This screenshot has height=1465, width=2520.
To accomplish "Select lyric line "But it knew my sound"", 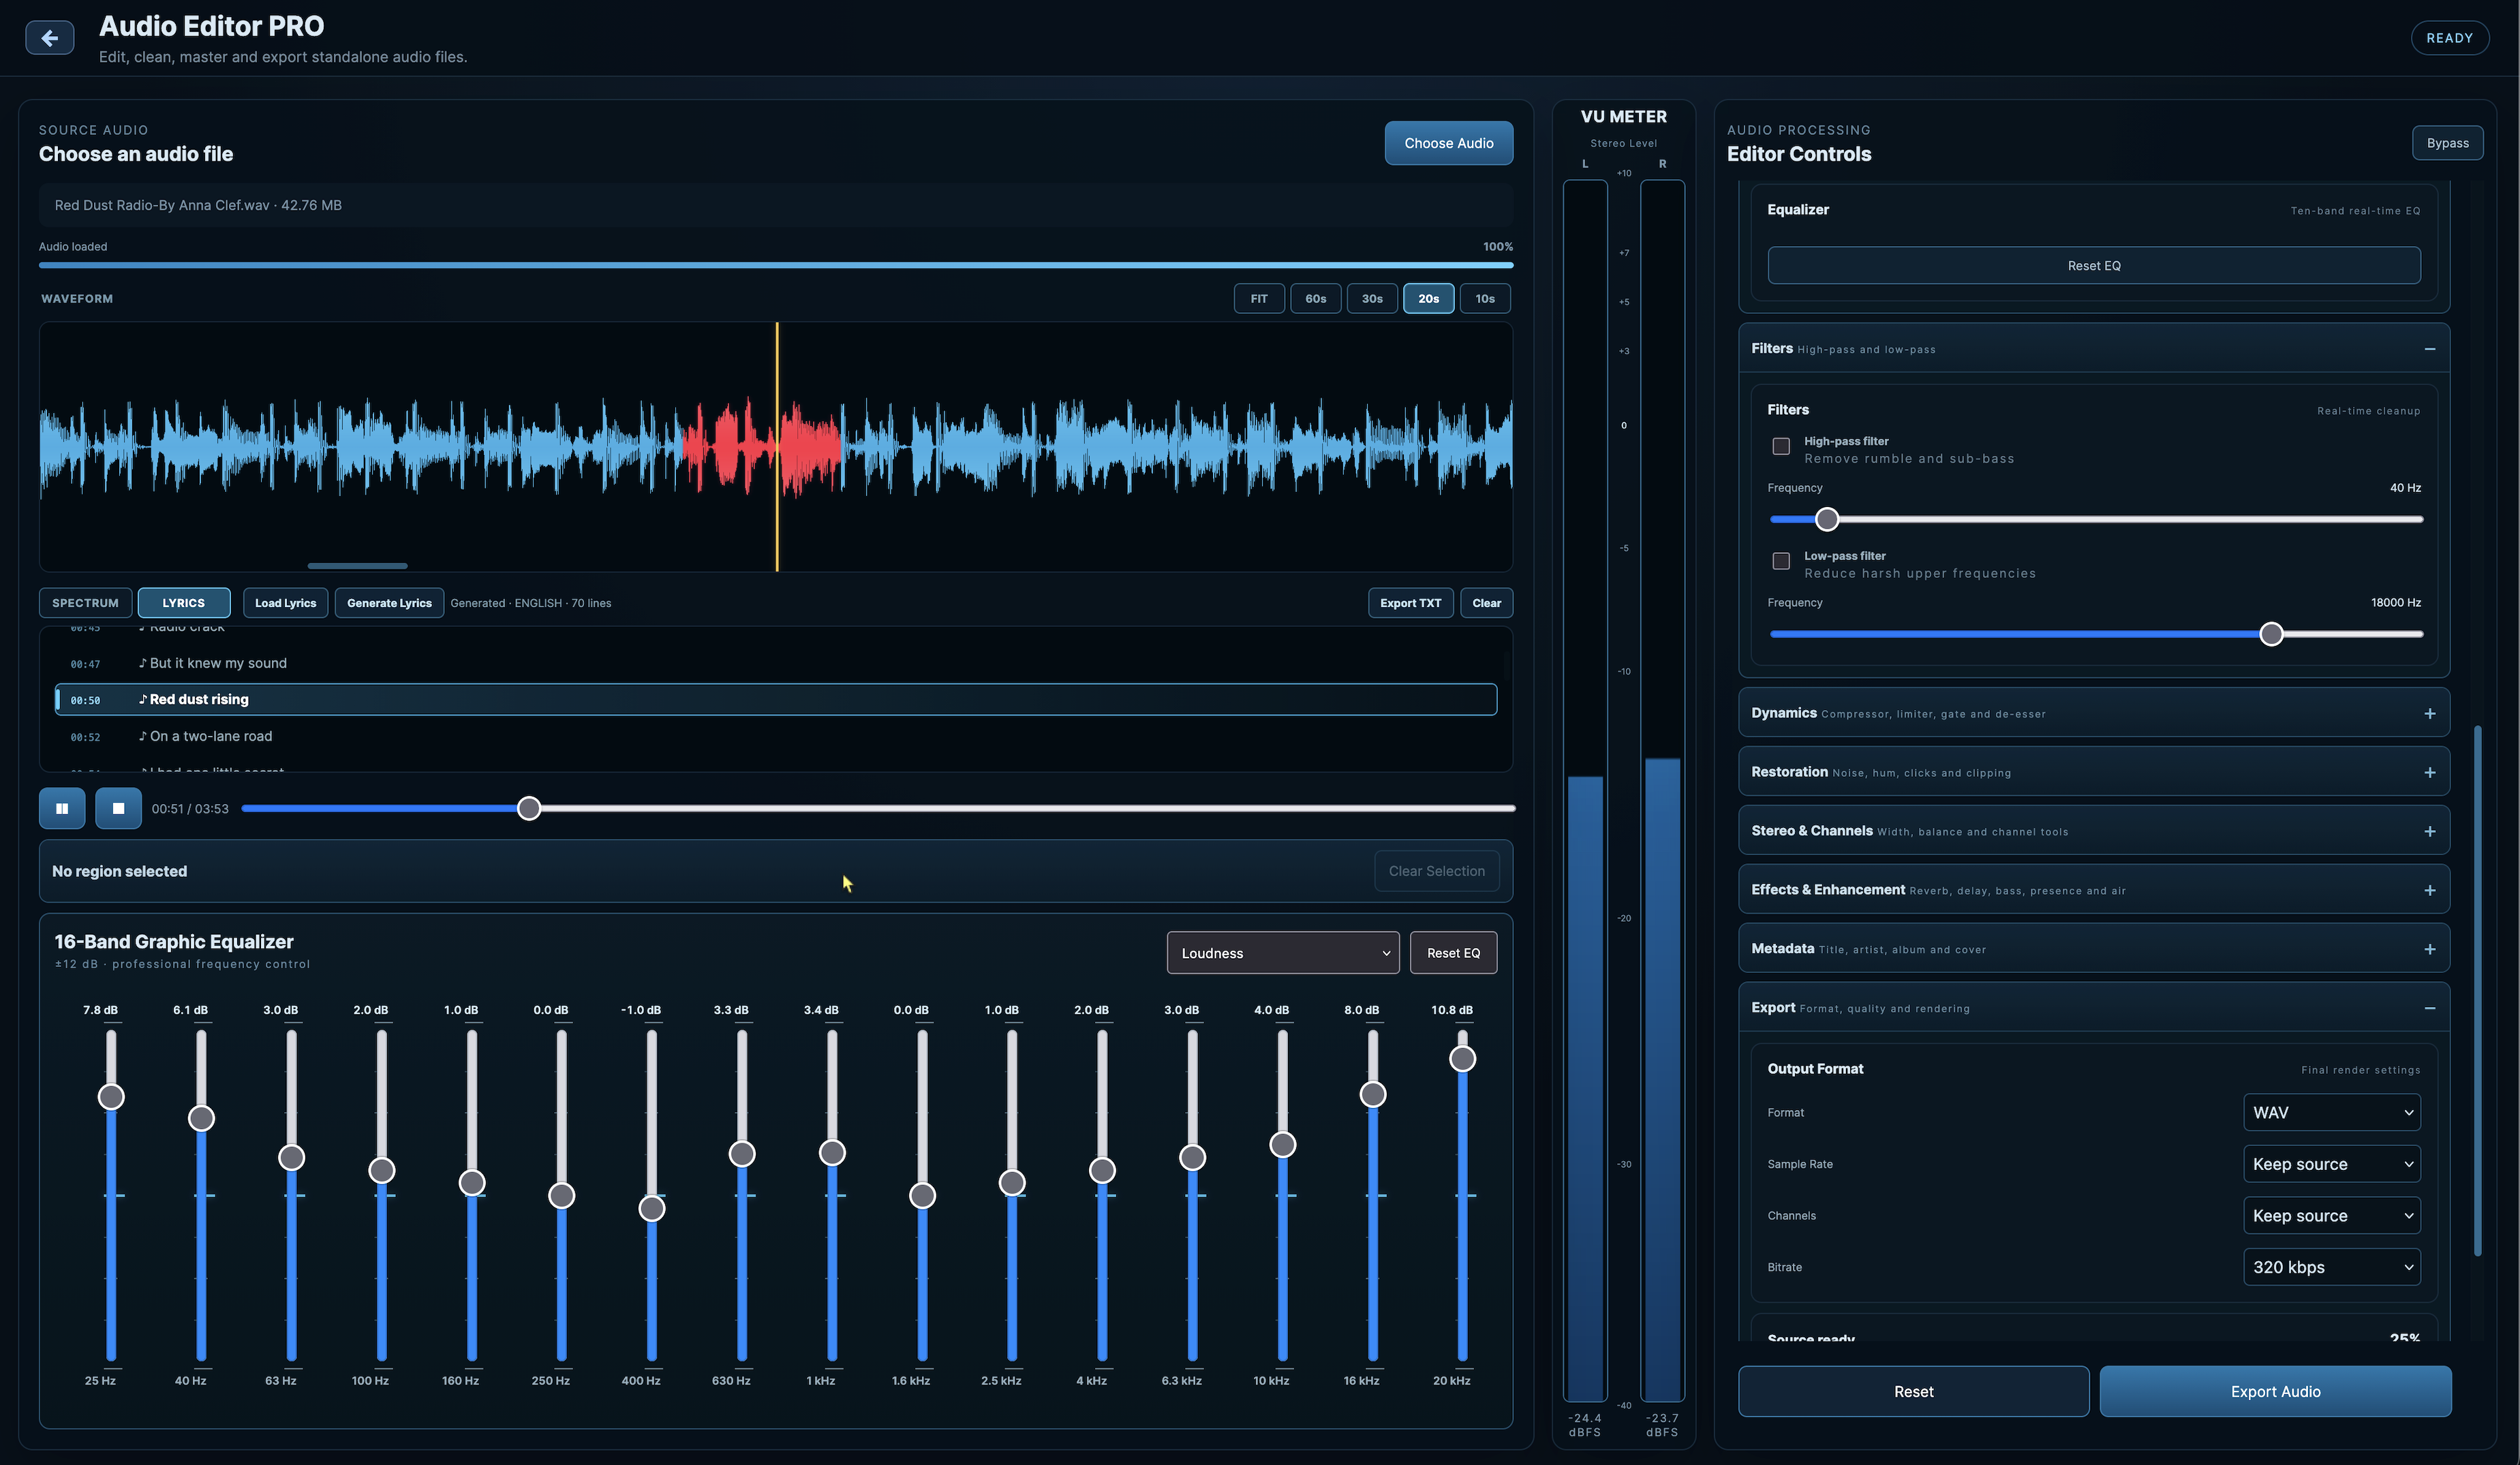I will (776, 663).
